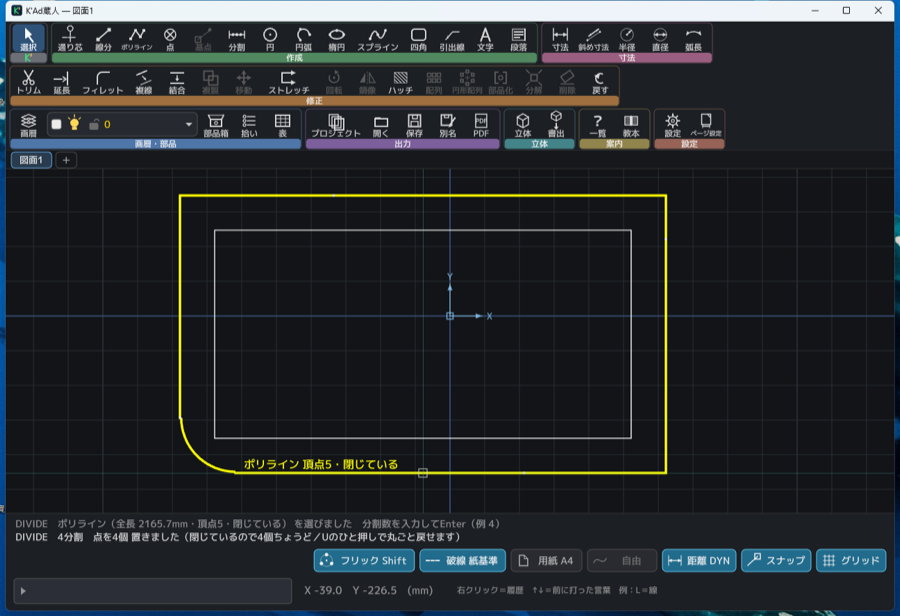The width and height of the screenshot is (900, 616).
Task: Select the 円弧 arc tool
Action: click(303, 39)
